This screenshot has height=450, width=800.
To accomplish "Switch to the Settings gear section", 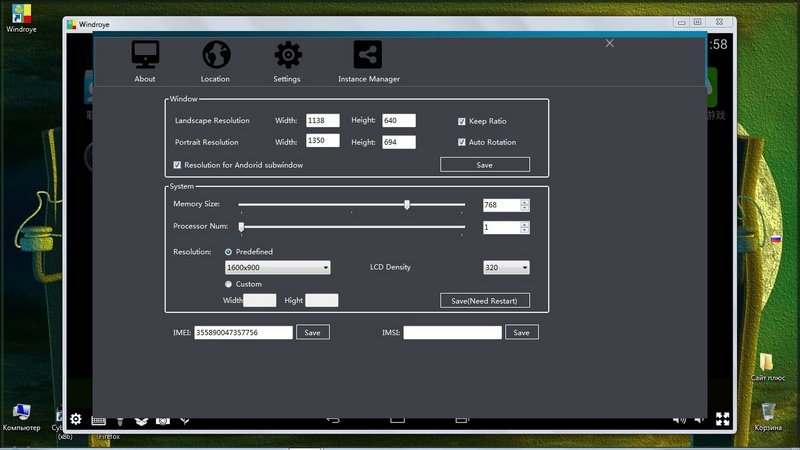I will [x=287, y=61].
